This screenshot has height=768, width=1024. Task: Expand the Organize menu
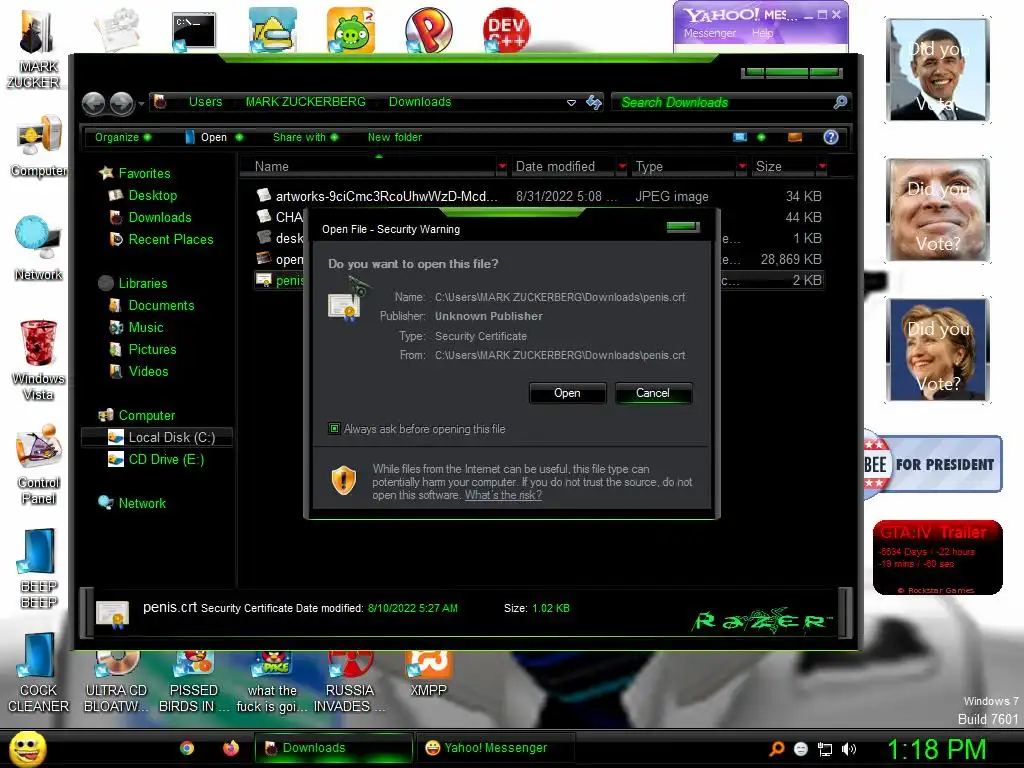pos(123,137)
